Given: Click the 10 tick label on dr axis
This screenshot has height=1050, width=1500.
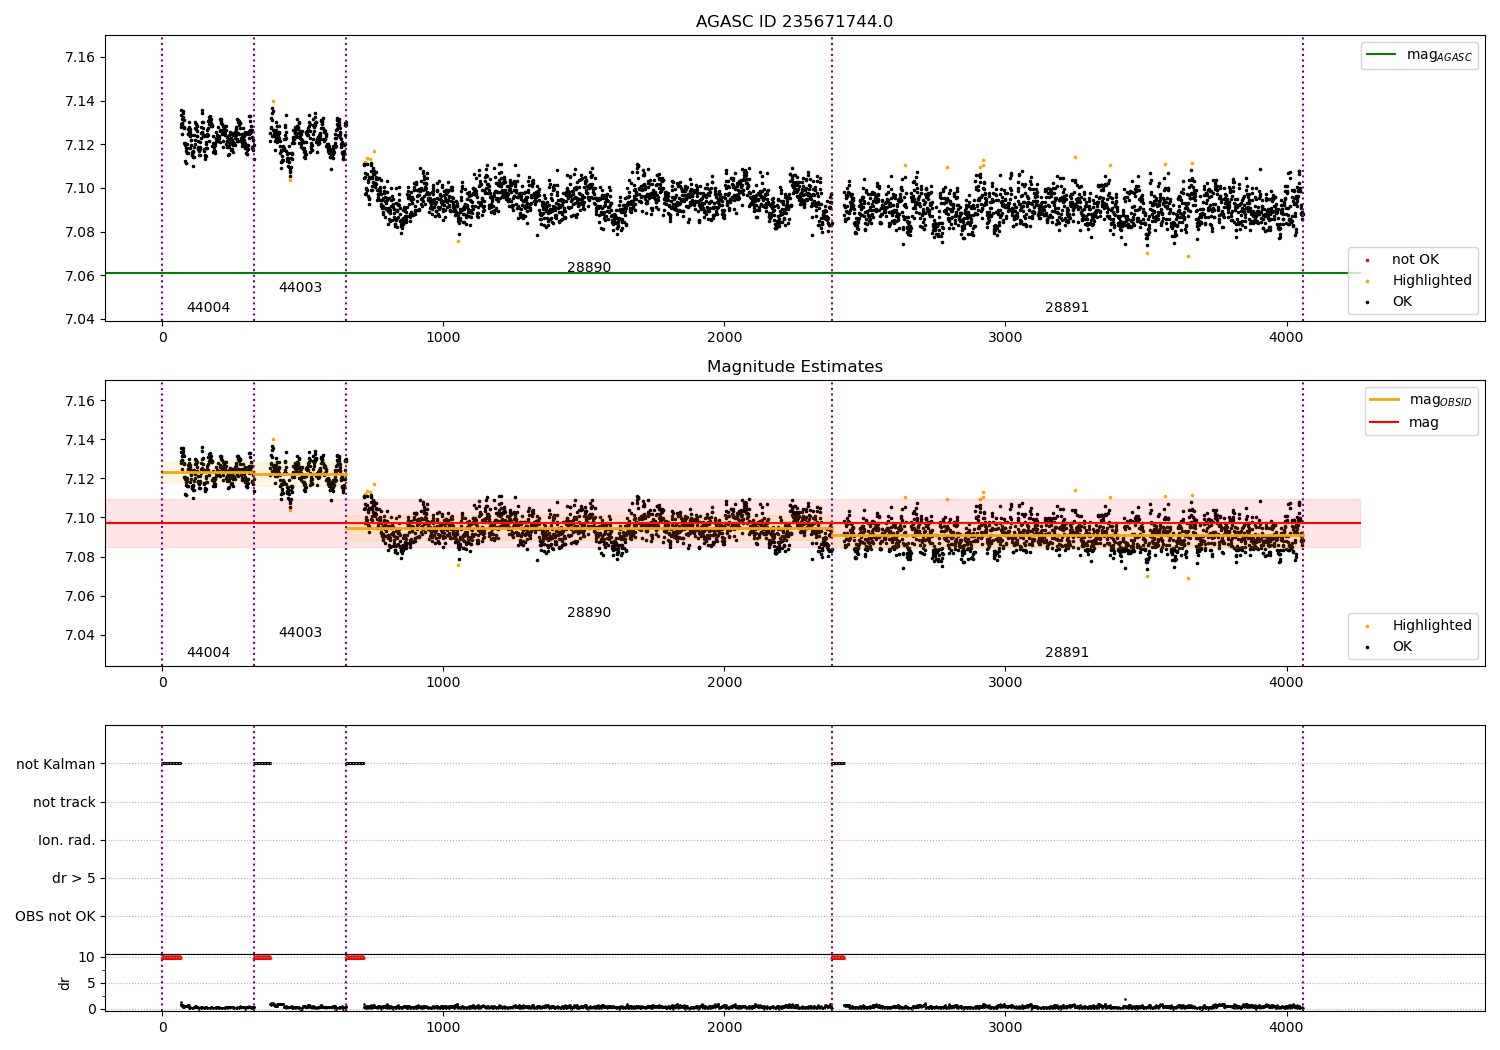Looking at the screenshot, I should point(87,958).
